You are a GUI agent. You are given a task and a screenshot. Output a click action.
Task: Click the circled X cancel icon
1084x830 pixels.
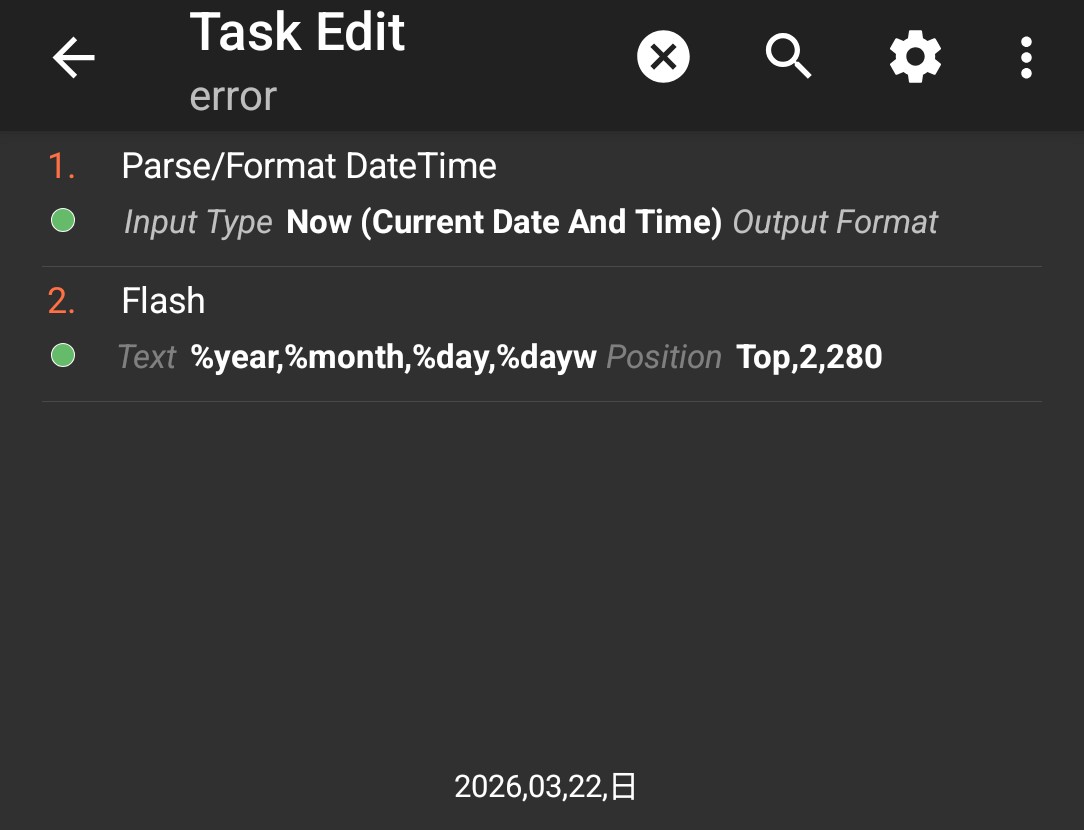click(x=663, y=57)
